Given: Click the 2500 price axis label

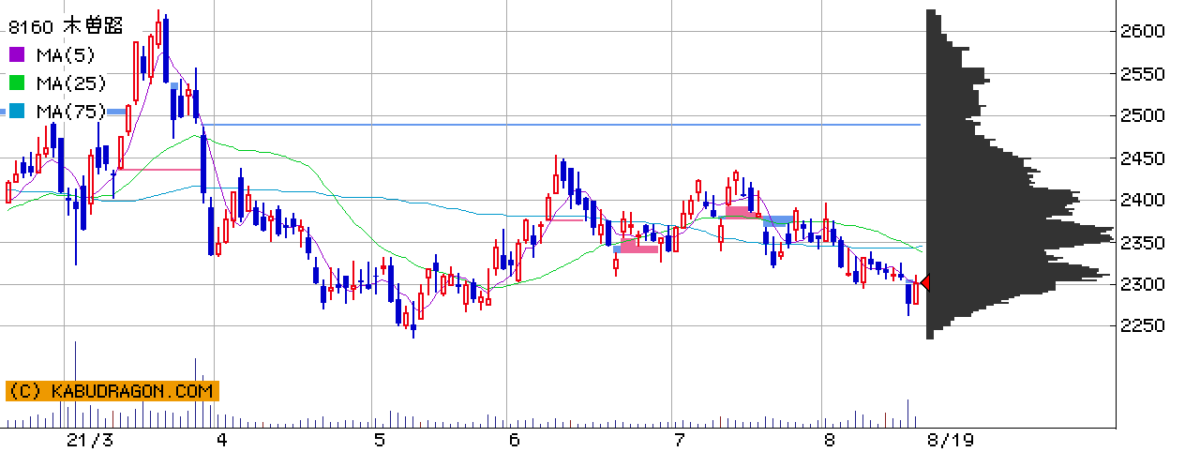Looking at the screenshot, I should pos(1142,116).
